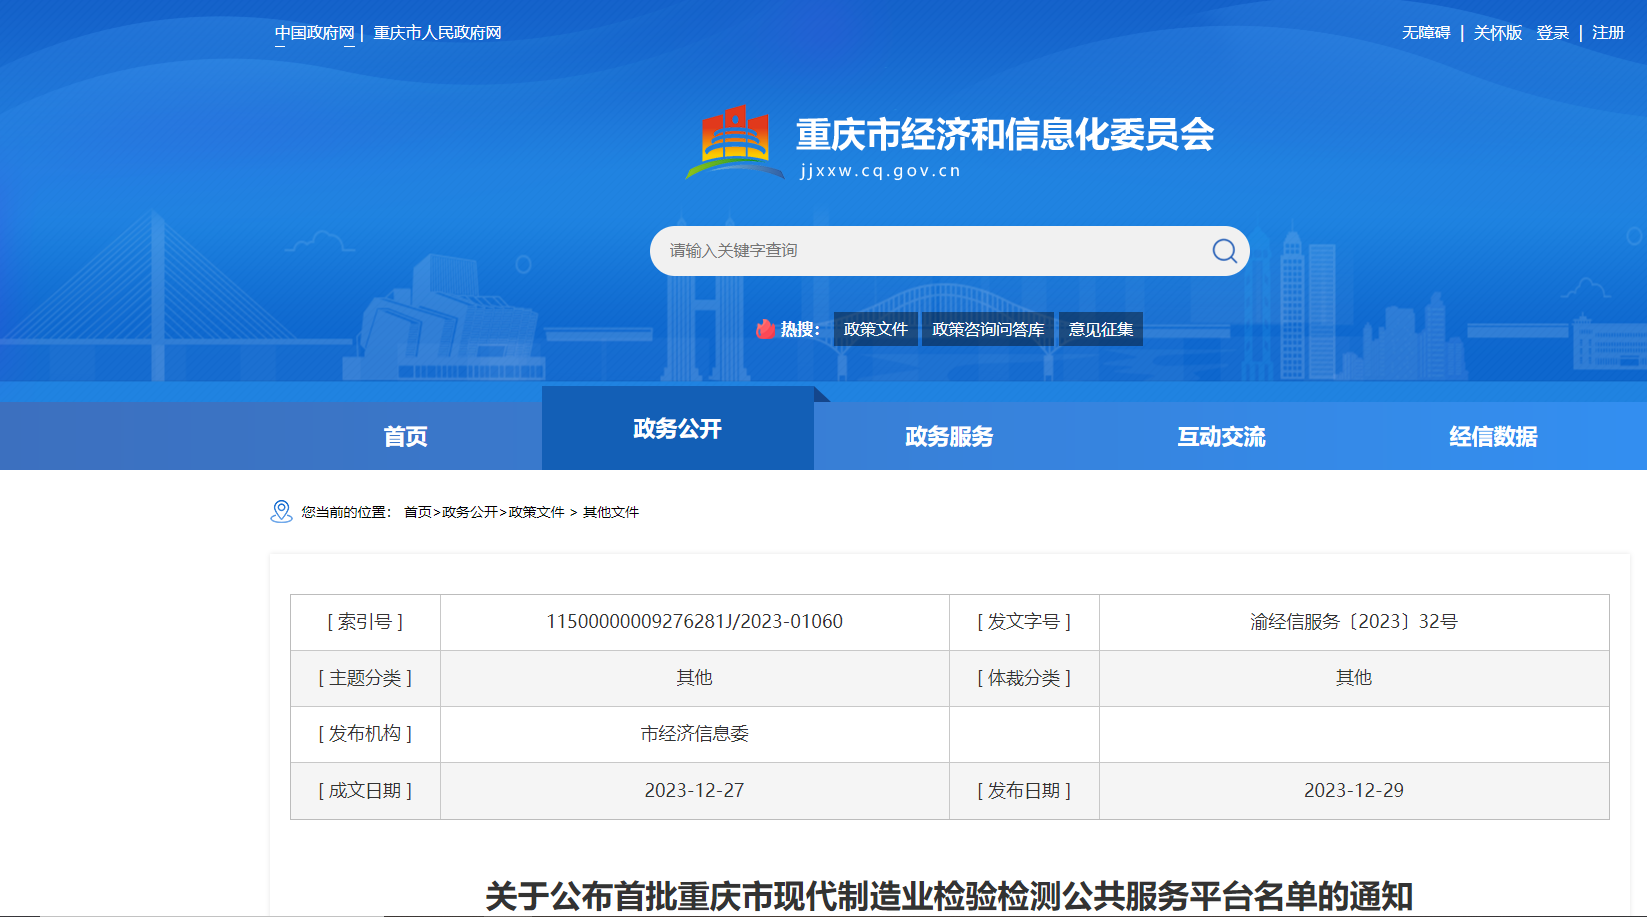The width and height of the screenshot is (1647, 917).
Task: Click 政策文件 in the breadcrumb path
Action: [x=536, y=512]
